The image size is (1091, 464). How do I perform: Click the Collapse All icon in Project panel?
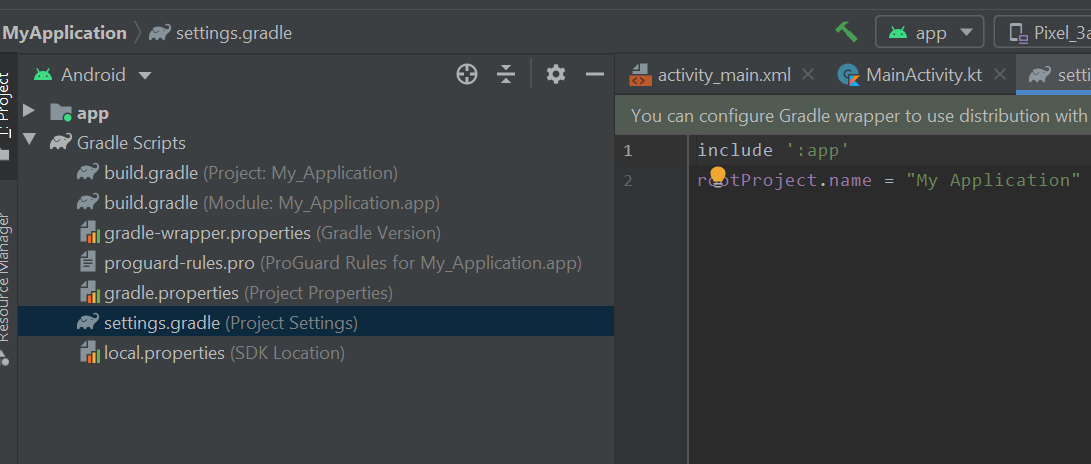506,74
